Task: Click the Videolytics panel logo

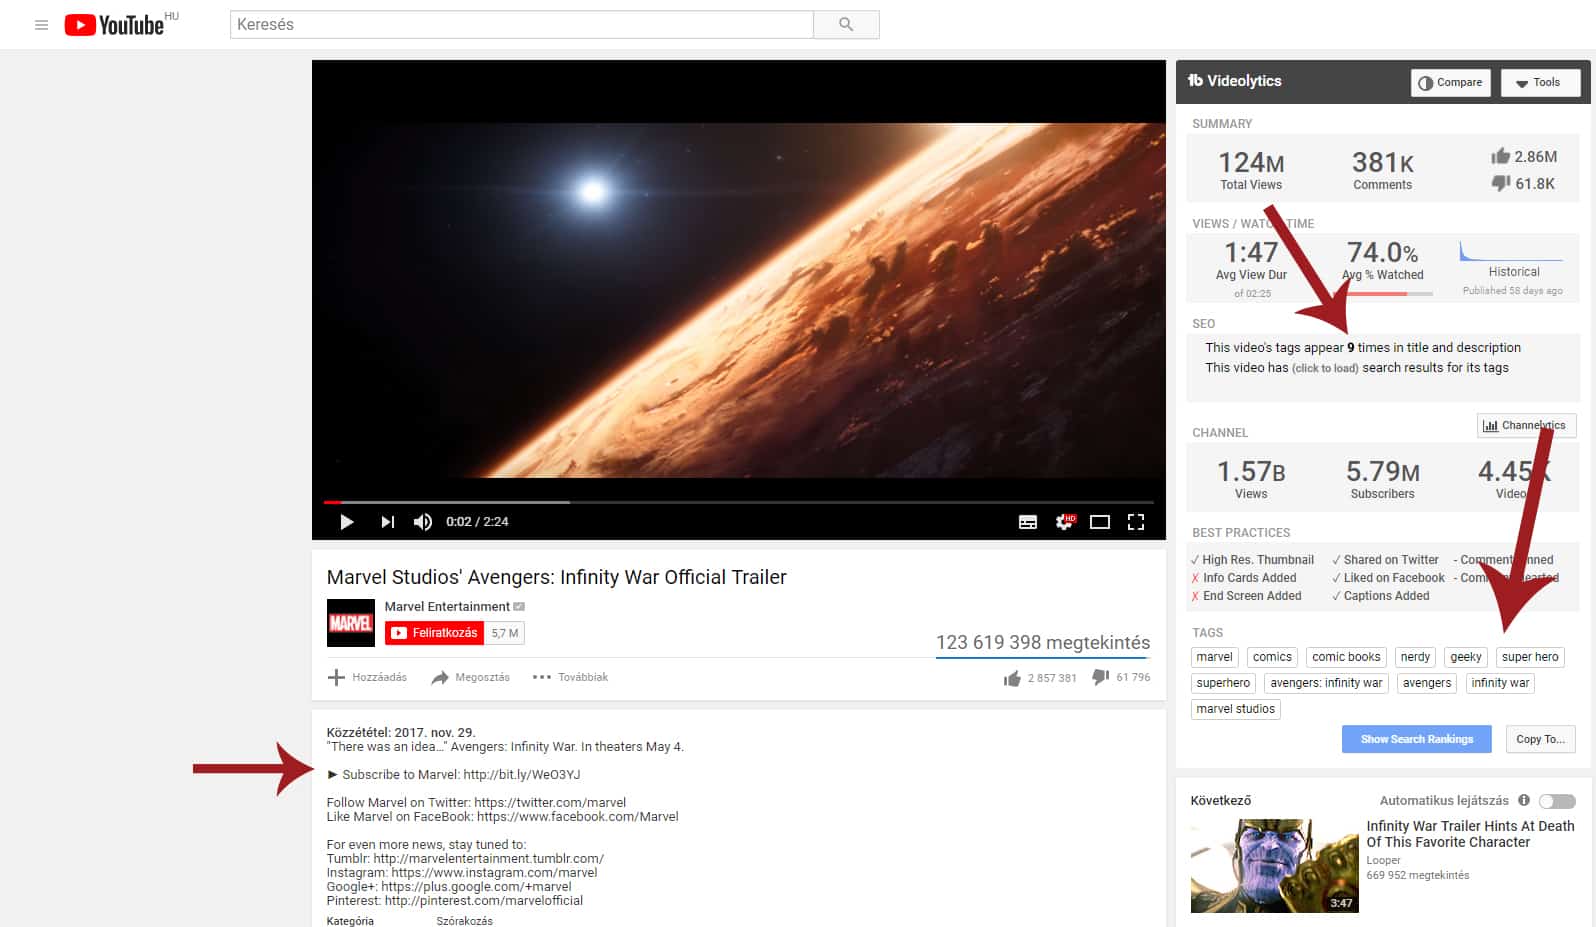Action: 1234,81
